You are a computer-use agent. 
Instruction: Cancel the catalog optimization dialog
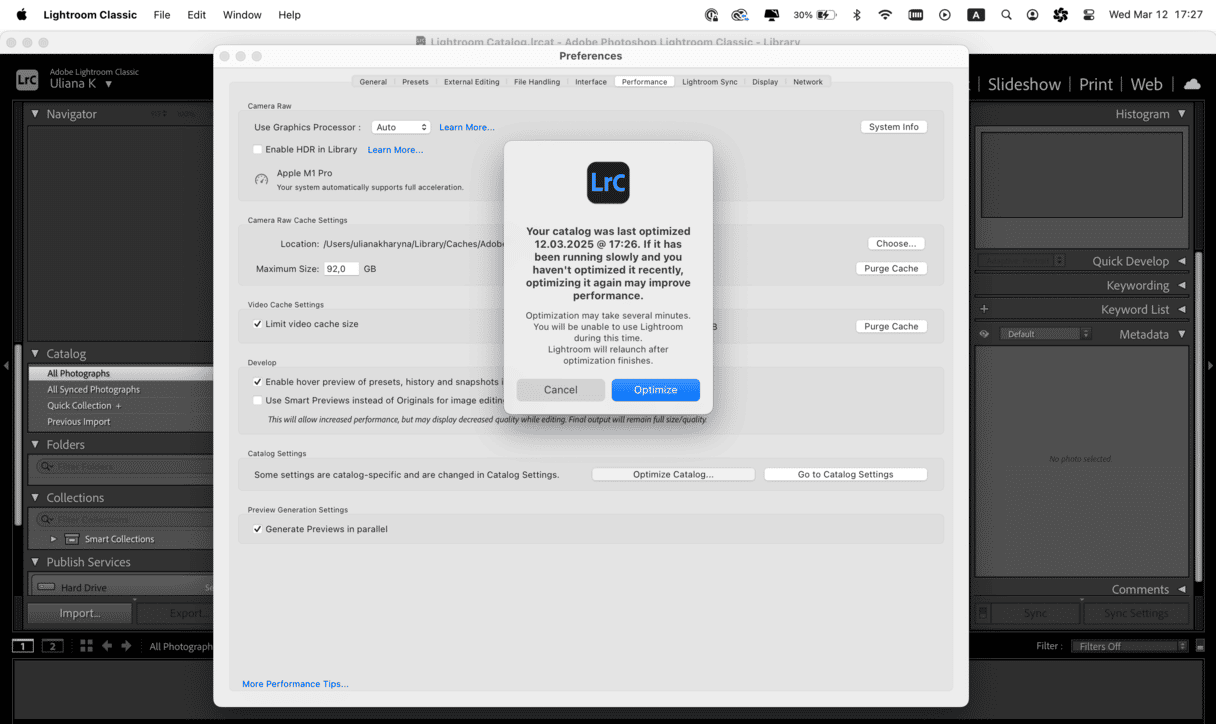tap(561, 390)
